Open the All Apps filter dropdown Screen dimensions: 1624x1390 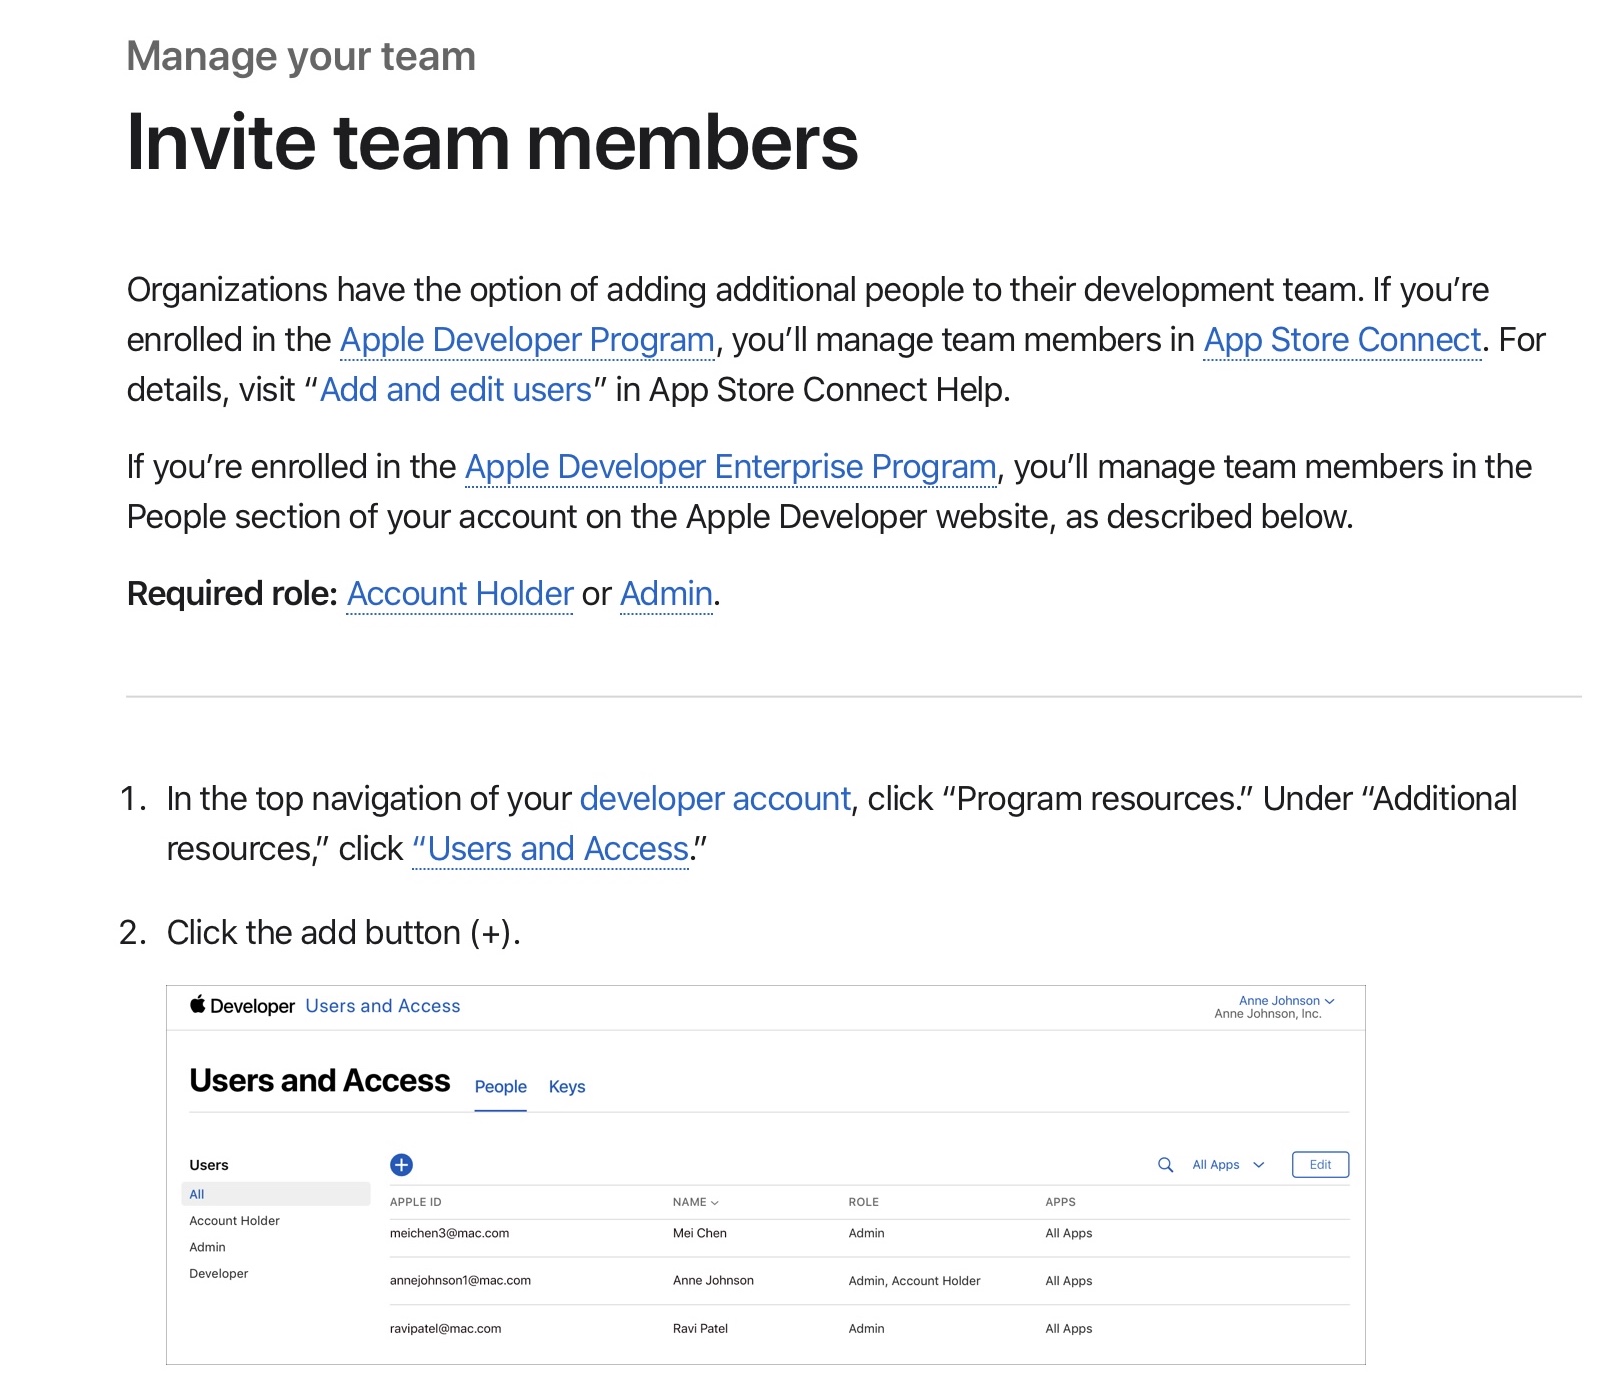click(x=1228, y=1165)
